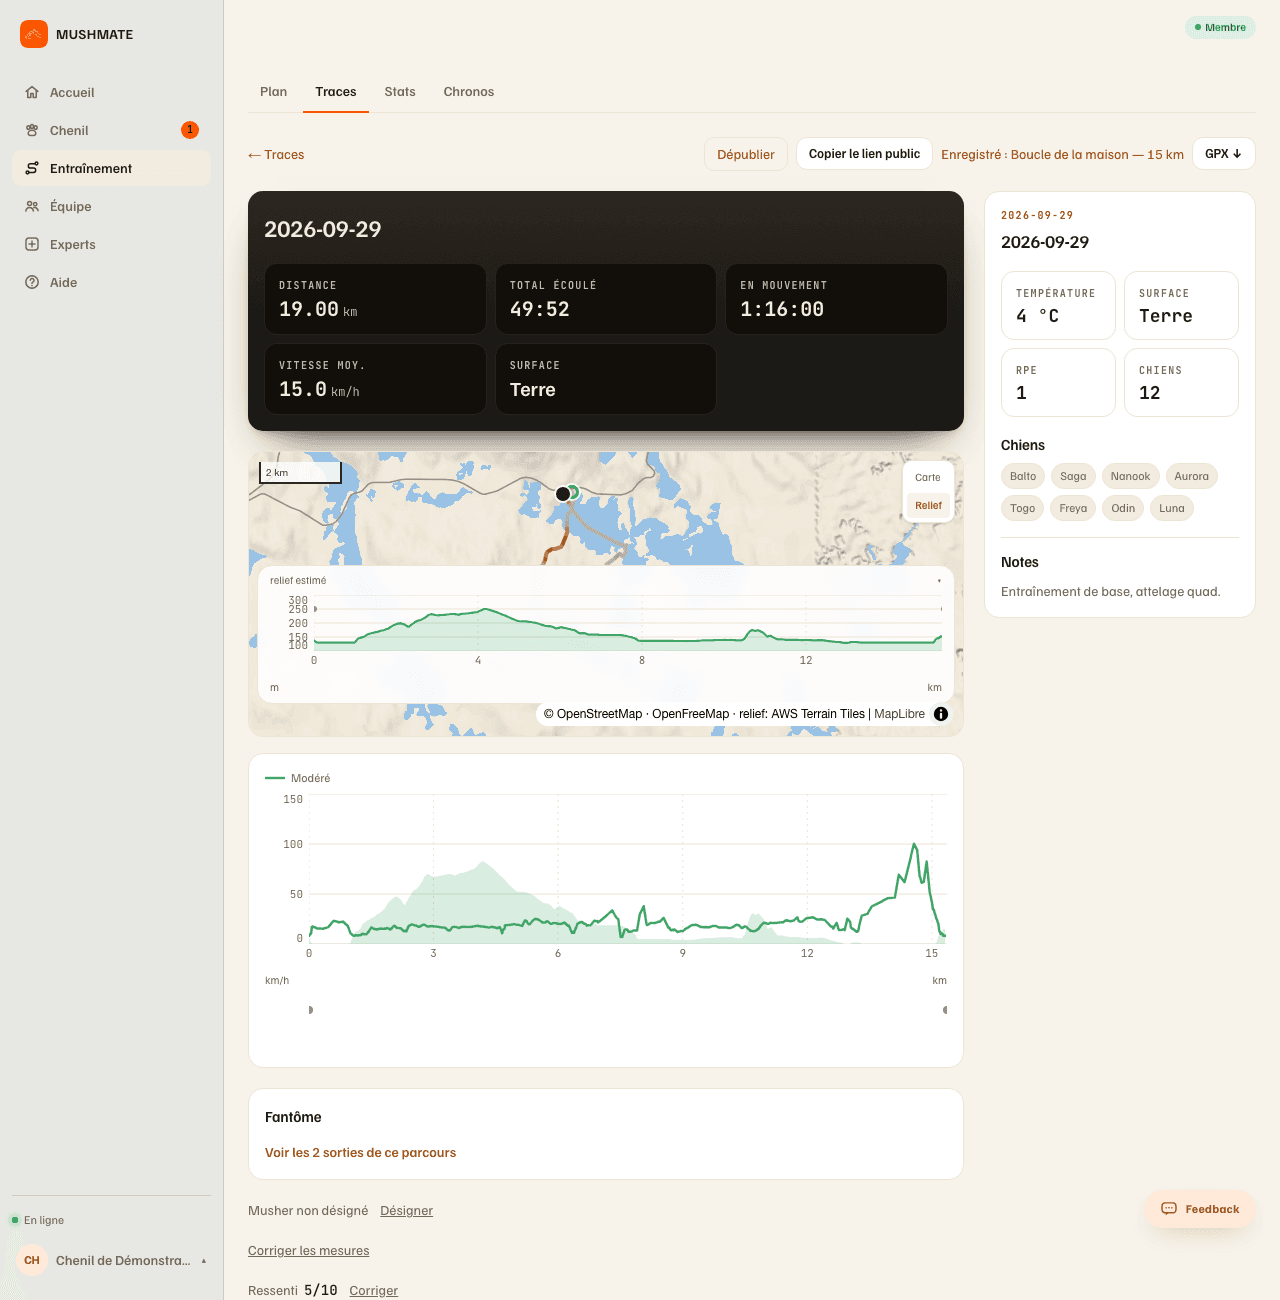1280x1300 pixels.
Task: Click the speed chart left range handle
Action: (310, 1010)
